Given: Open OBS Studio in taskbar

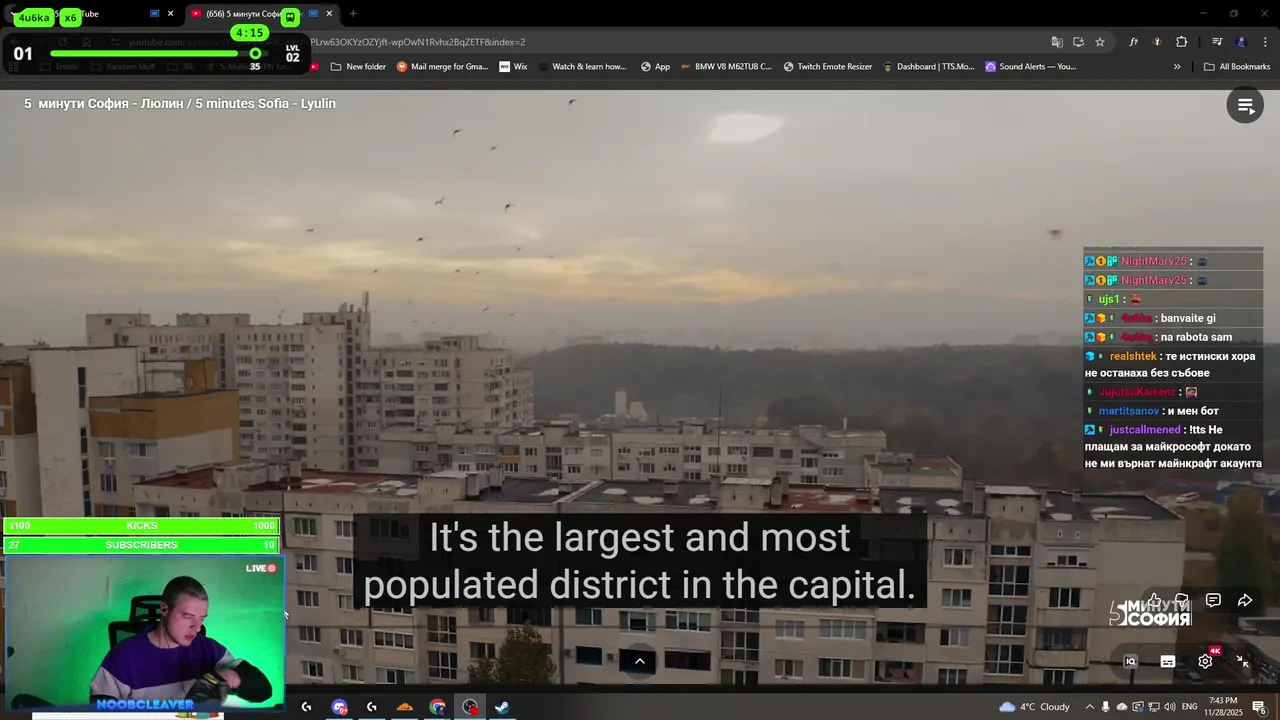Looking at the screenshot, I should (x=470, y=707).
